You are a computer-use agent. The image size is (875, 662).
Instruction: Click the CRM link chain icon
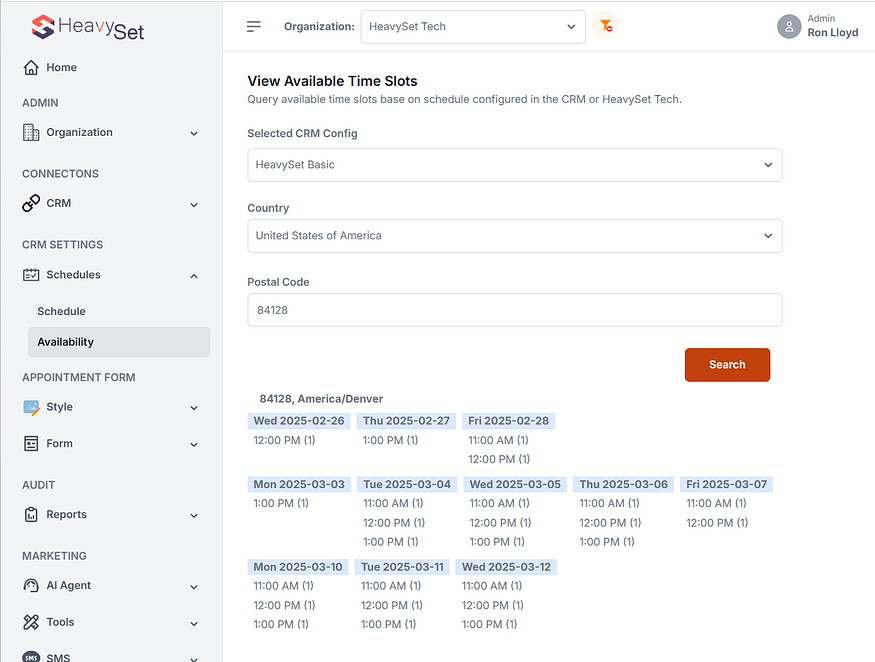[31, 203]
